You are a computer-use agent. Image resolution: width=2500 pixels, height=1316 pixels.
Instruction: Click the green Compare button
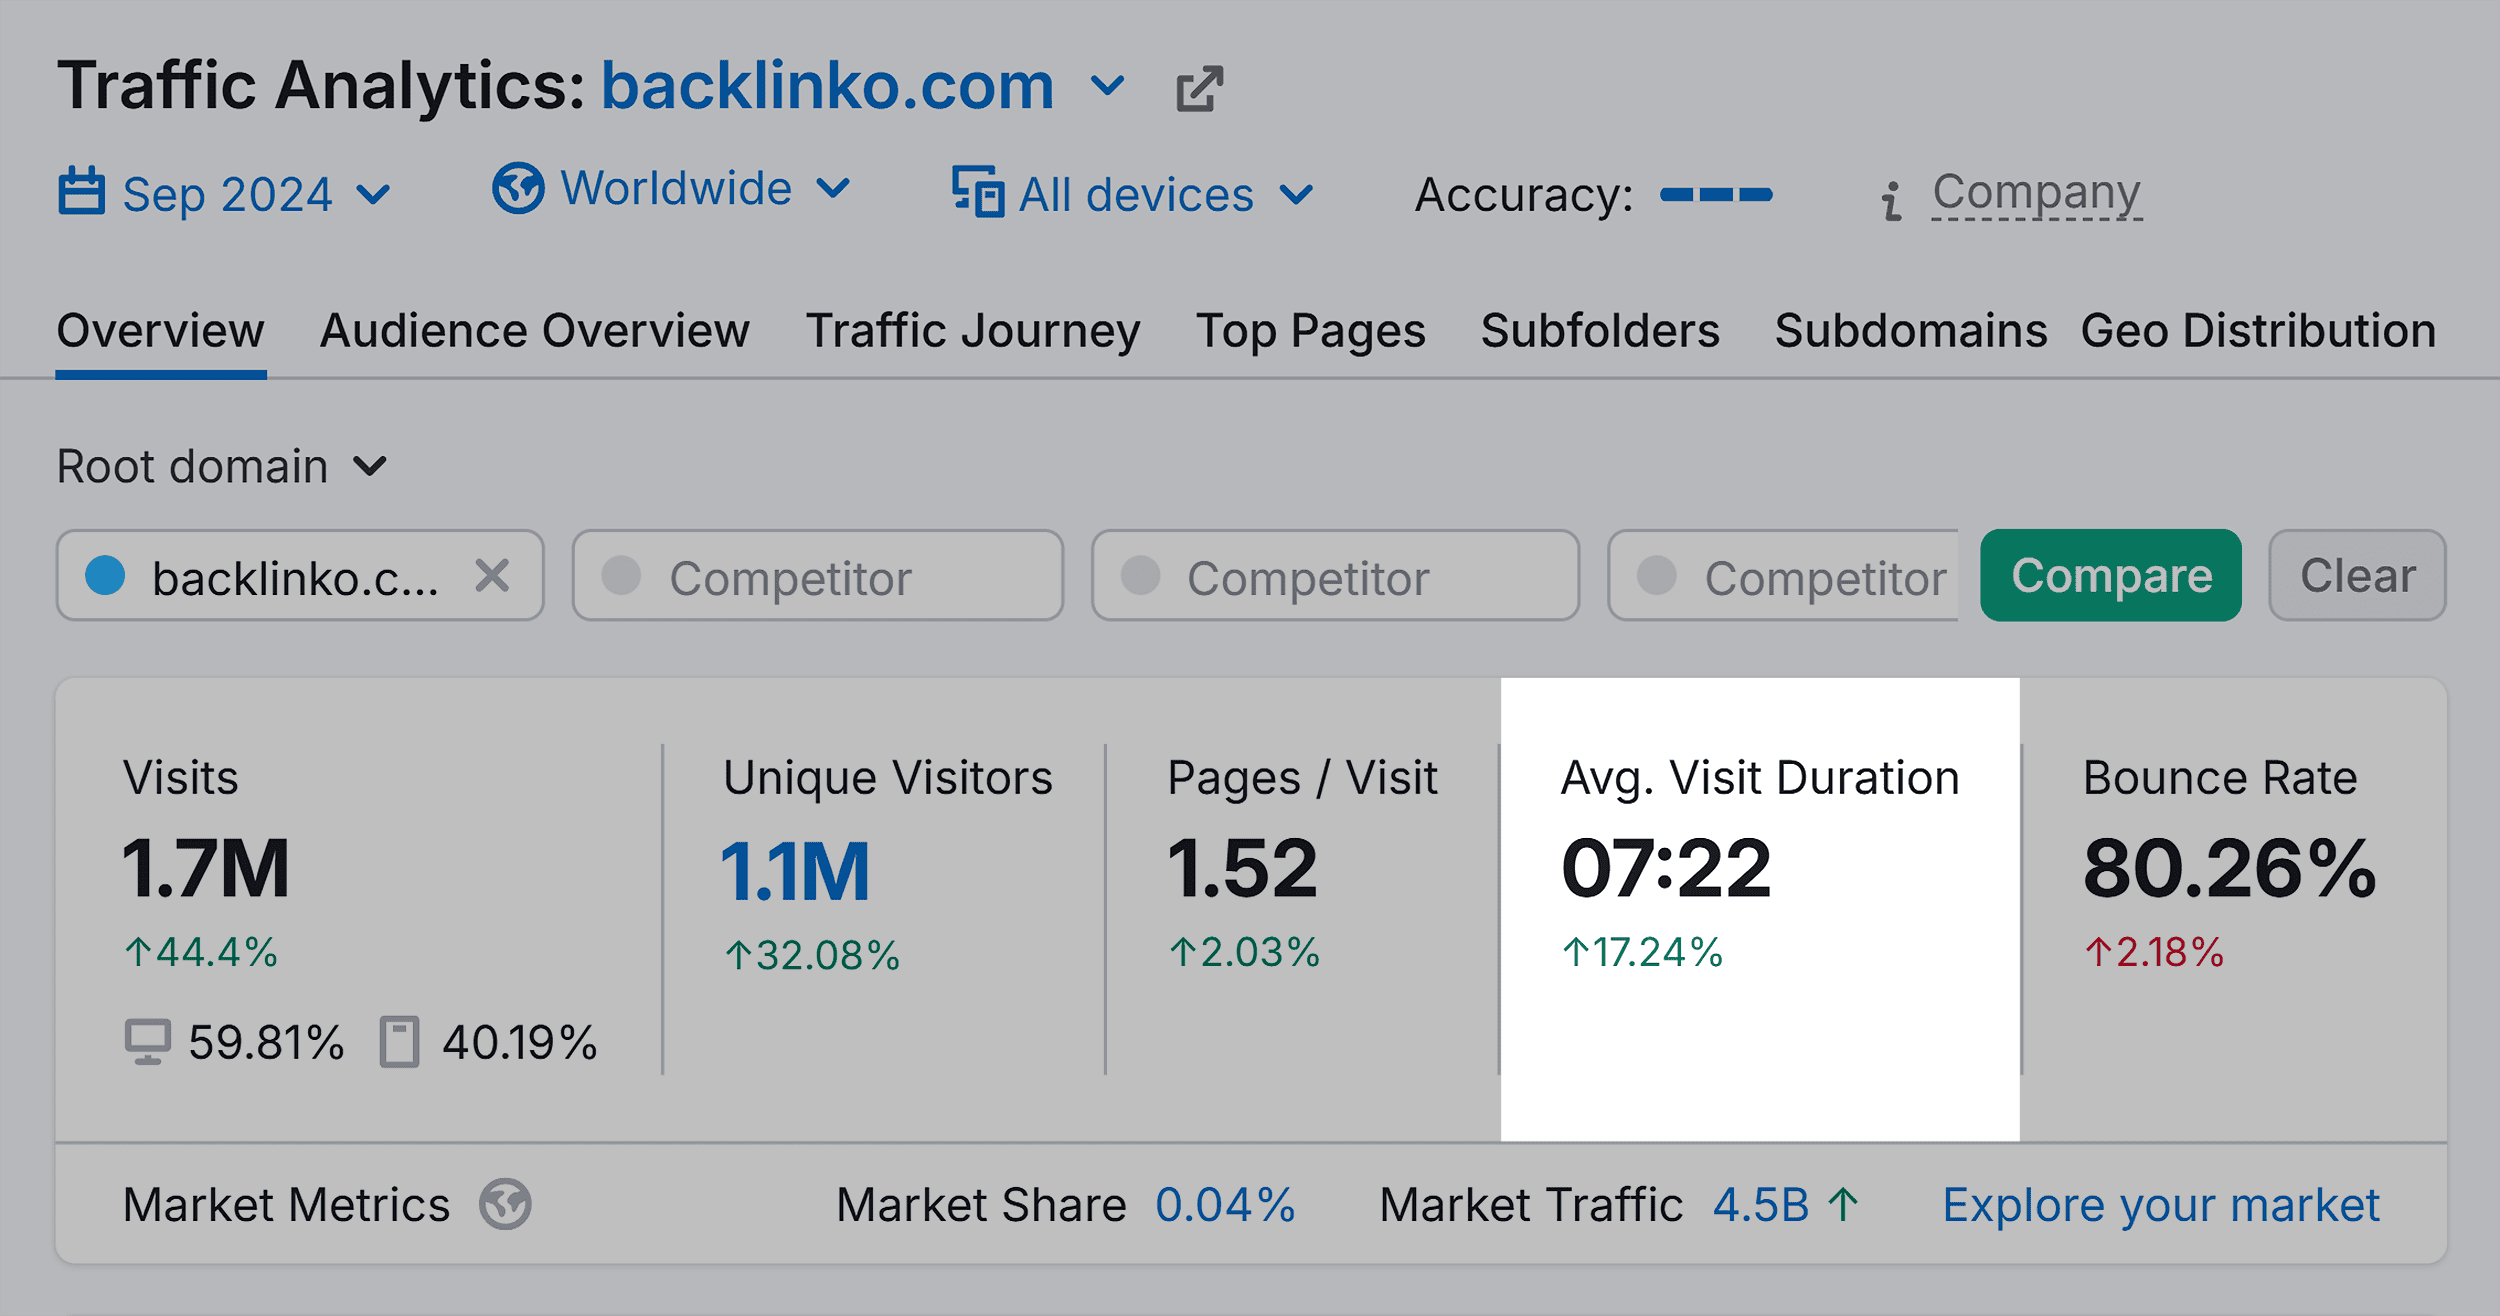click(2111, 575)
